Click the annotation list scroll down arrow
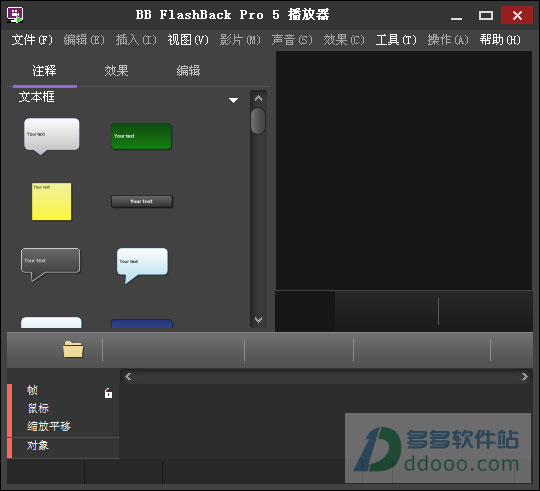This screenshot has height=491, width=540. [258, 320]
